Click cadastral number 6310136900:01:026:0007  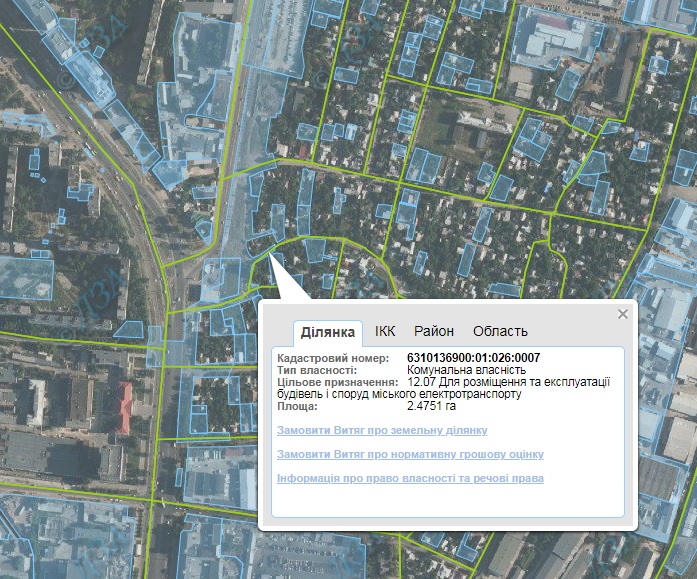pos(473,358)
